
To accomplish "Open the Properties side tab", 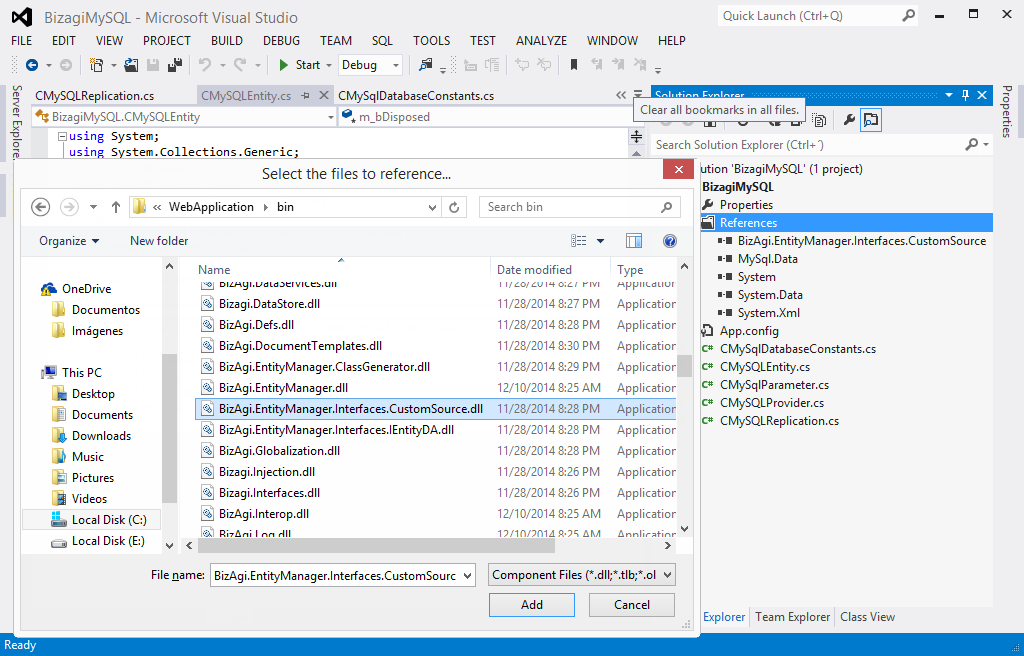I will [x=1006, y=111].
